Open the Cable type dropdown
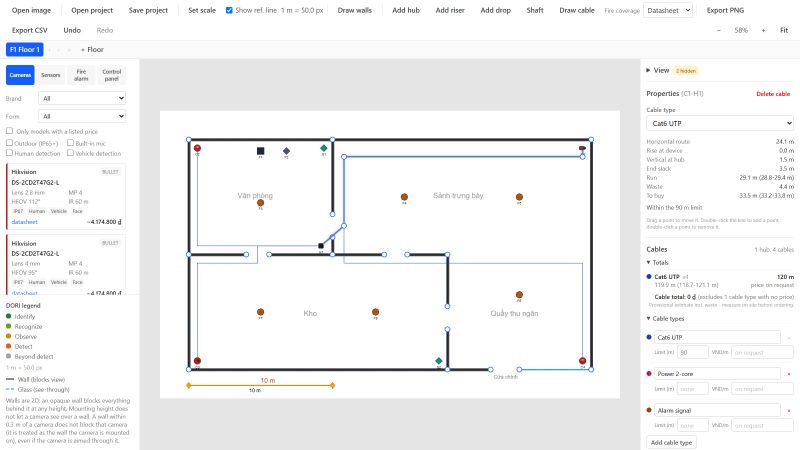Viewport: 800px width, 450px height. click(719, 123)
